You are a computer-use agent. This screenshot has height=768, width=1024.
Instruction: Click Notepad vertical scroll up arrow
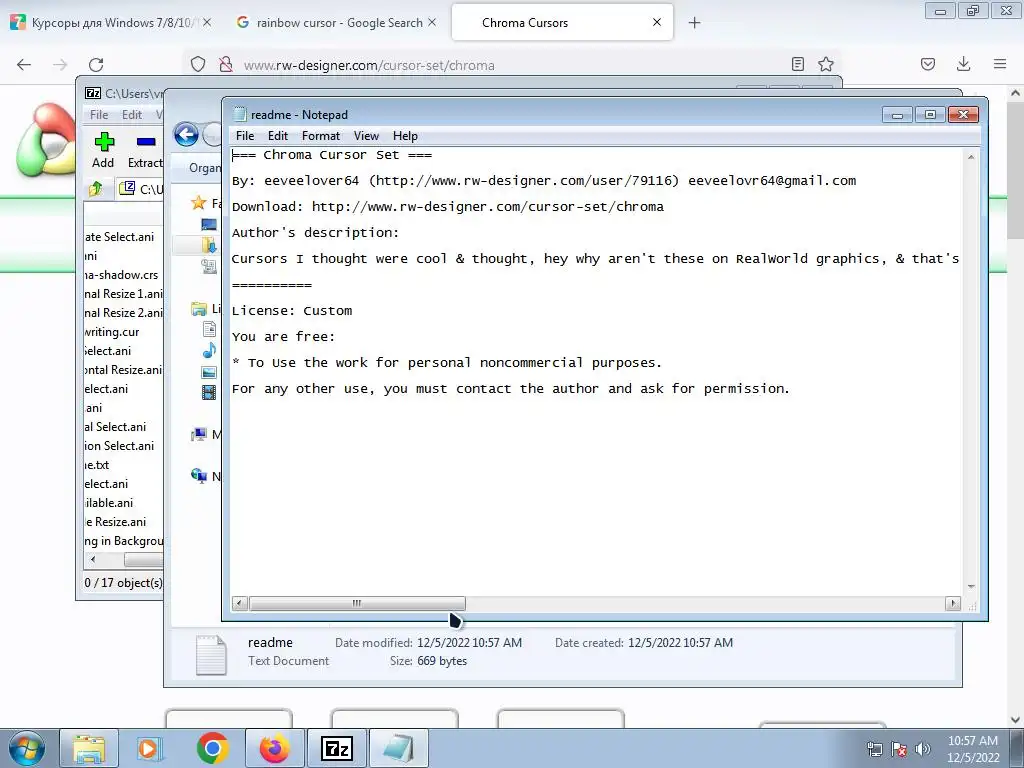[x=971, y=157]
